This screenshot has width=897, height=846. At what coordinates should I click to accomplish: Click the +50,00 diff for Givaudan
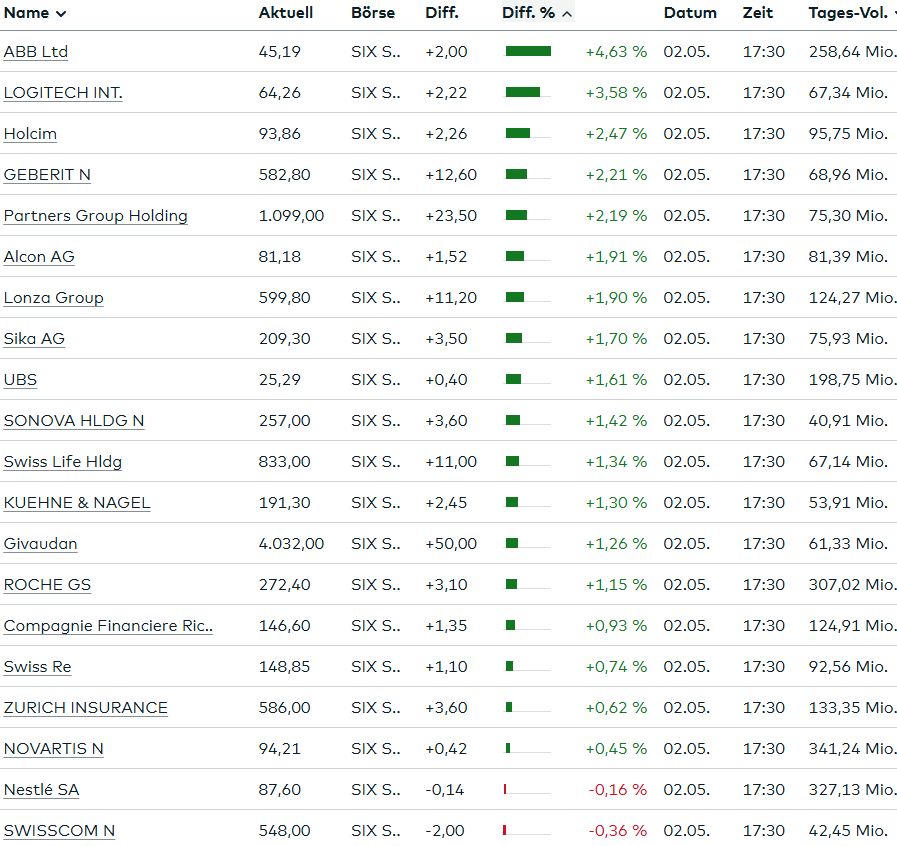(x=451, y=543)
